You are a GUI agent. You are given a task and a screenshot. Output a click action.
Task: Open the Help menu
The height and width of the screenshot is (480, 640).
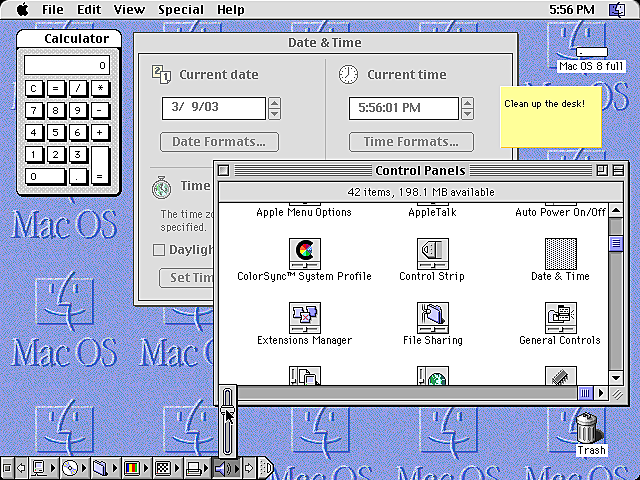click(231, 9)
